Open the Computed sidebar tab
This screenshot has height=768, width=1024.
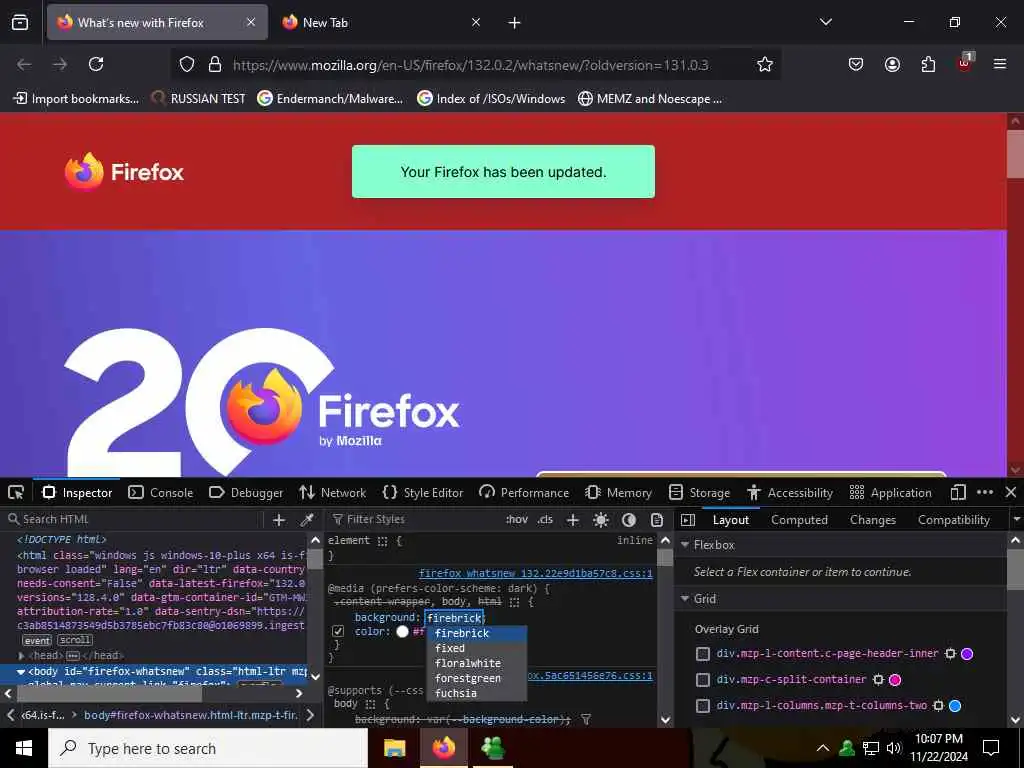[x=799, y=520]
